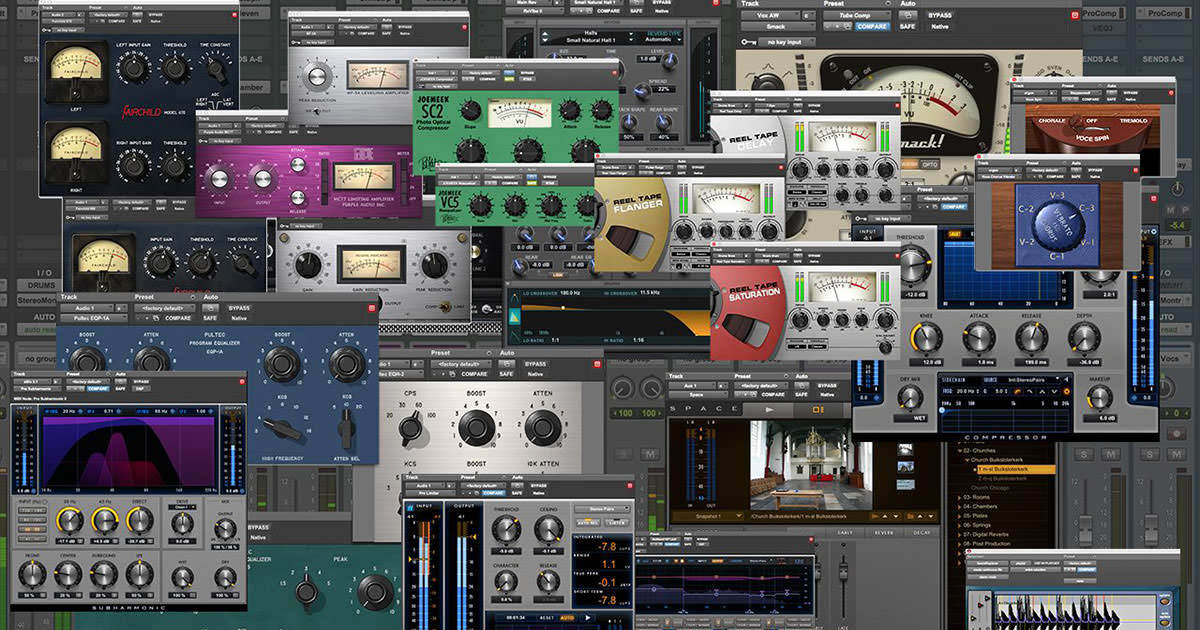The image size is (1200, 630).
Task: Toggle BYPASS in the Fairchild 670 header
Action: click(155, 17)
